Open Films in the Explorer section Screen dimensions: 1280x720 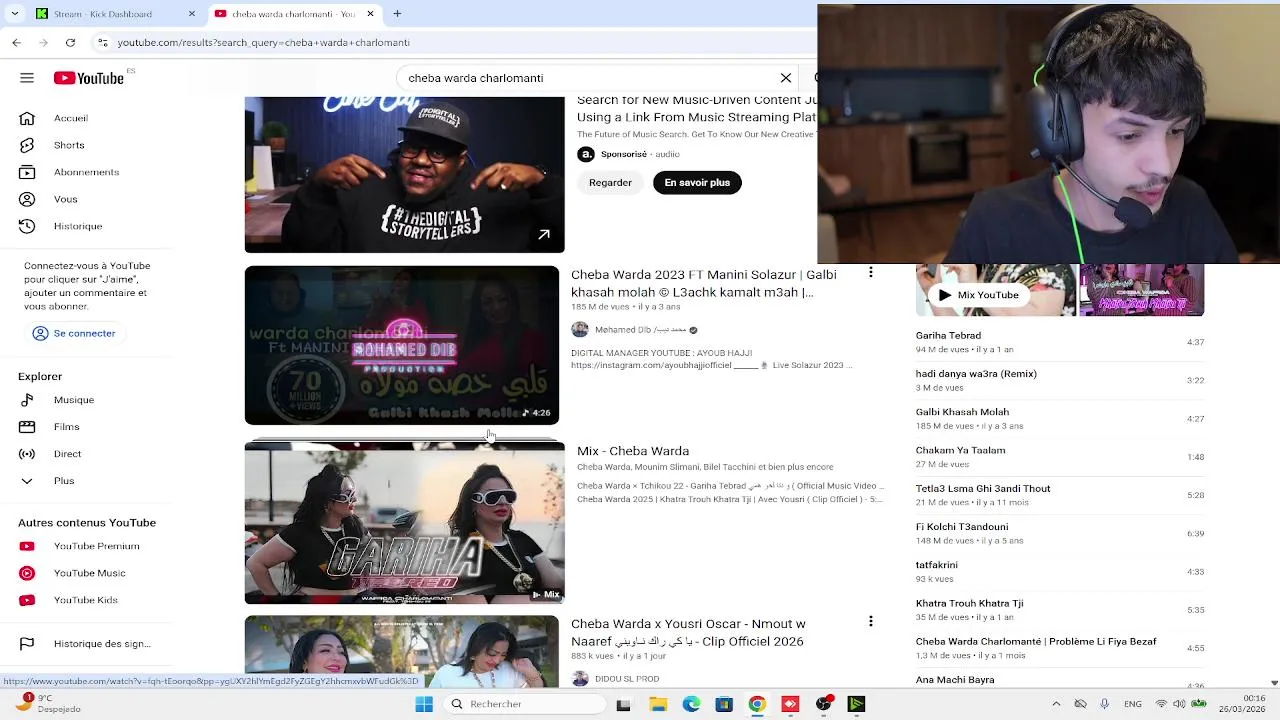click(x=66, y=427)
